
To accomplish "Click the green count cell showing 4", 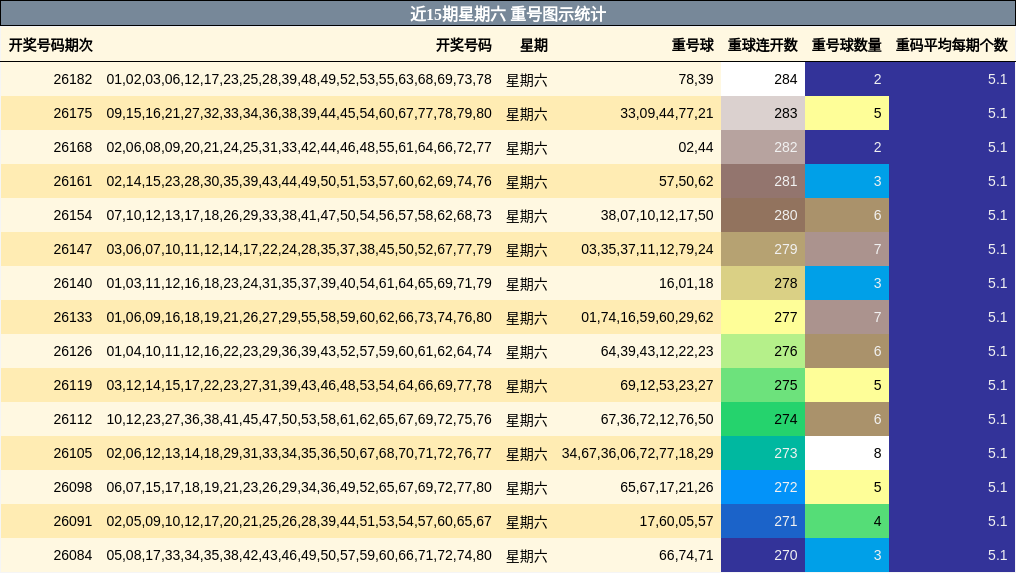I will tap(847, 521).
